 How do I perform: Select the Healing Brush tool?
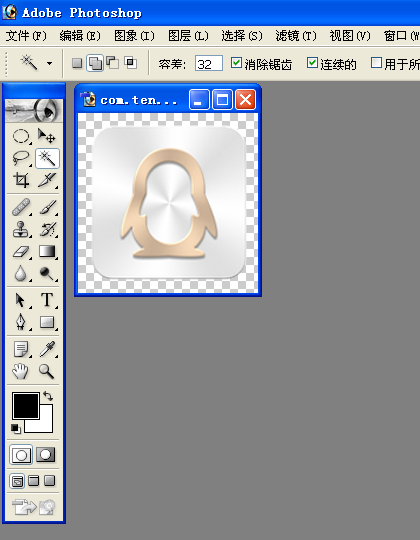click(x=21, y=208)
